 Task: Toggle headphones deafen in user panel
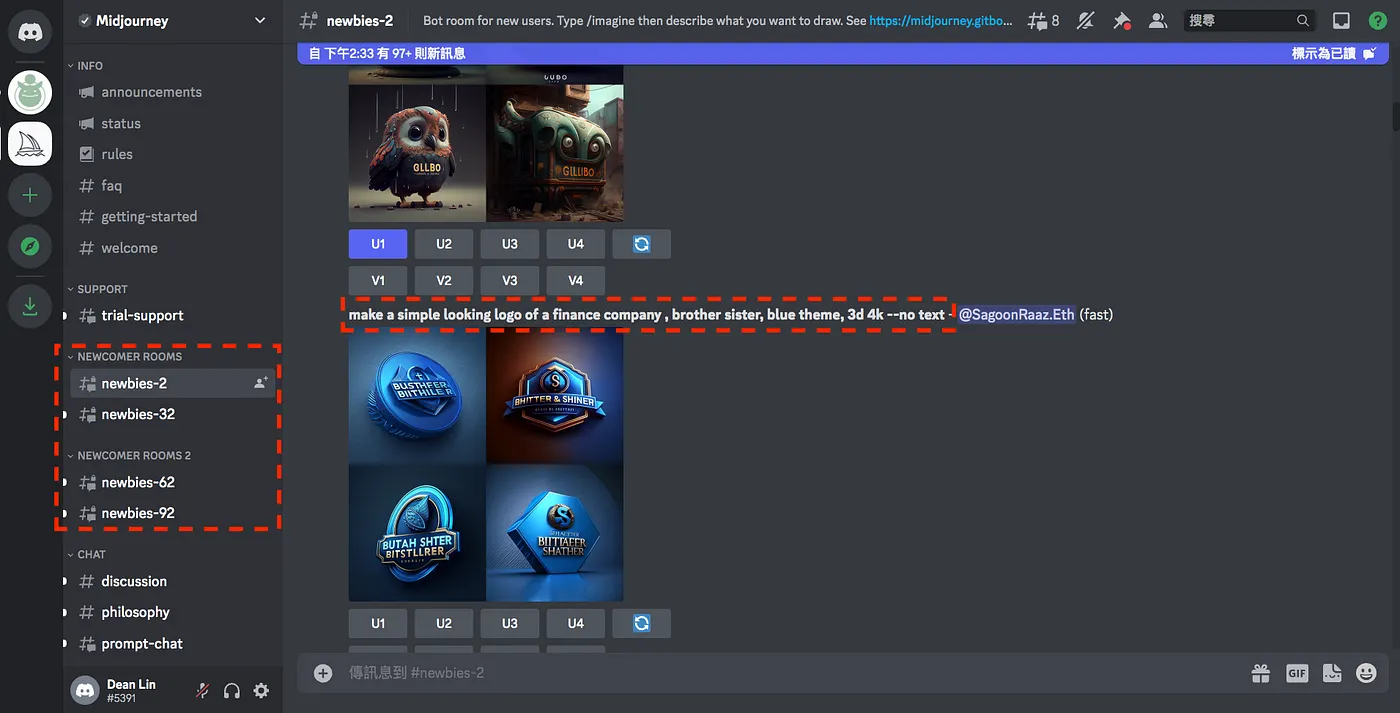(231, 690)
